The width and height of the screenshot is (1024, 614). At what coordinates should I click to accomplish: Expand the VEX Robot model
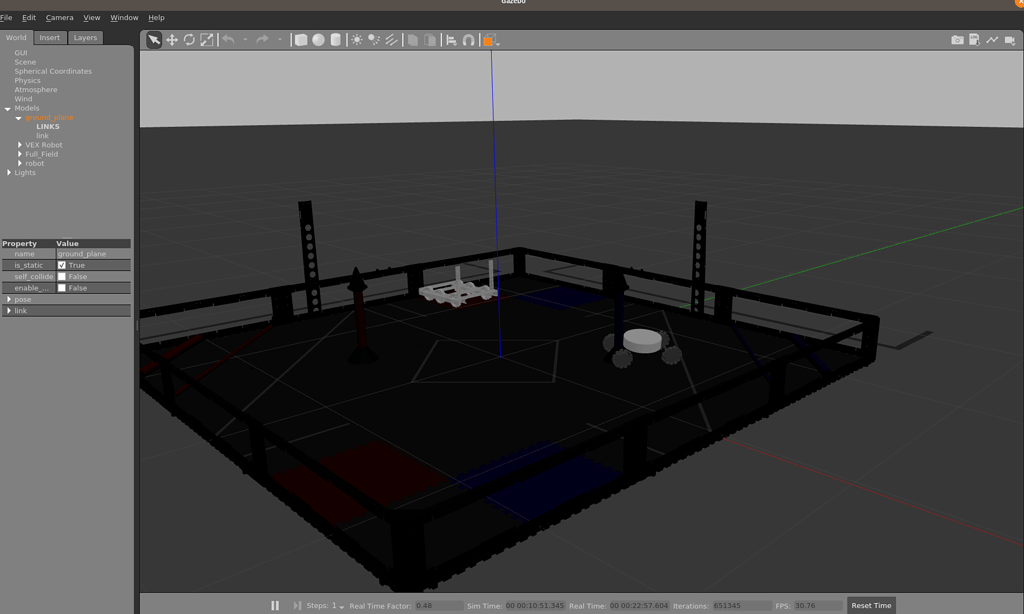tap(19, 144)
